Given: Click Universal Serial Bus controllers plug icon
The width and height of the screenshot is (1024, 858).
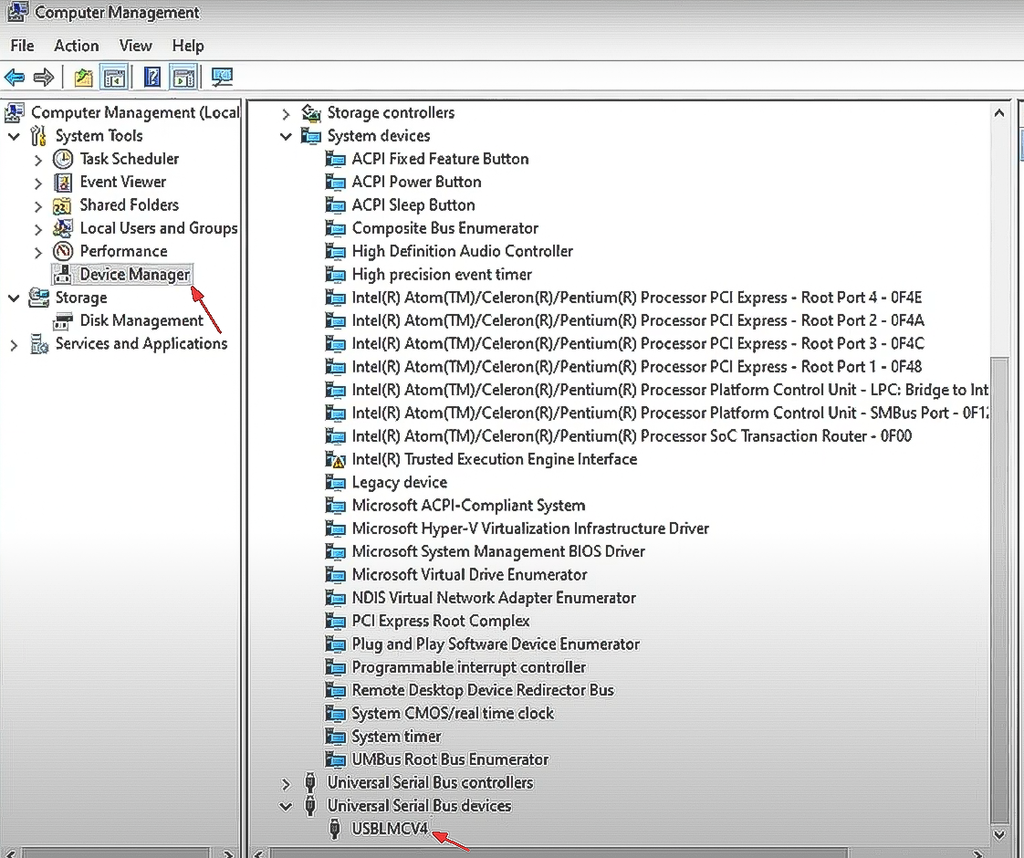Looking at the screenshot, I should (310, 782).
